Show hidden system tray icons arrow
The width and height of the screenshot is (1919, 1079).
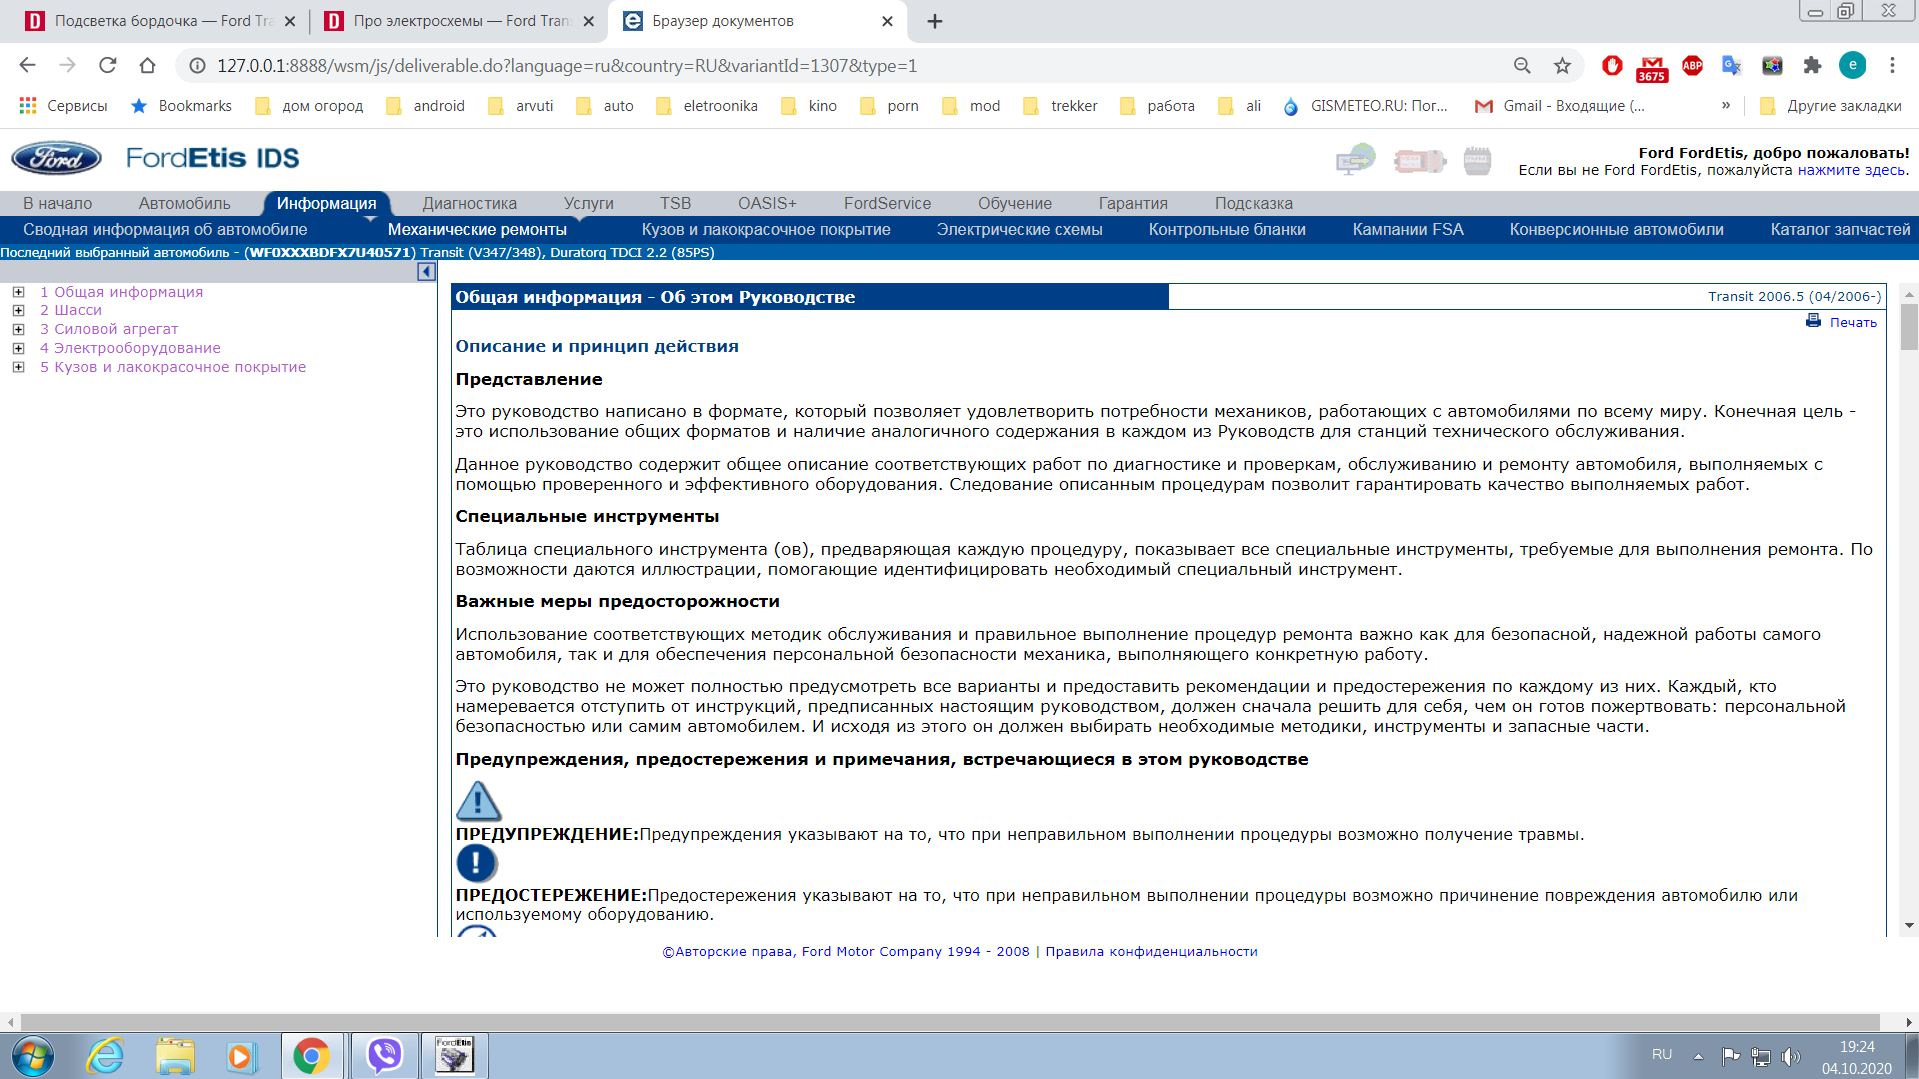coord(1697,1056)
